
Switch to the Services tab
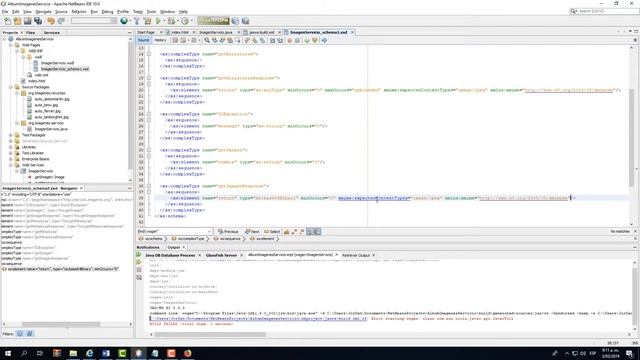point(51,32)
